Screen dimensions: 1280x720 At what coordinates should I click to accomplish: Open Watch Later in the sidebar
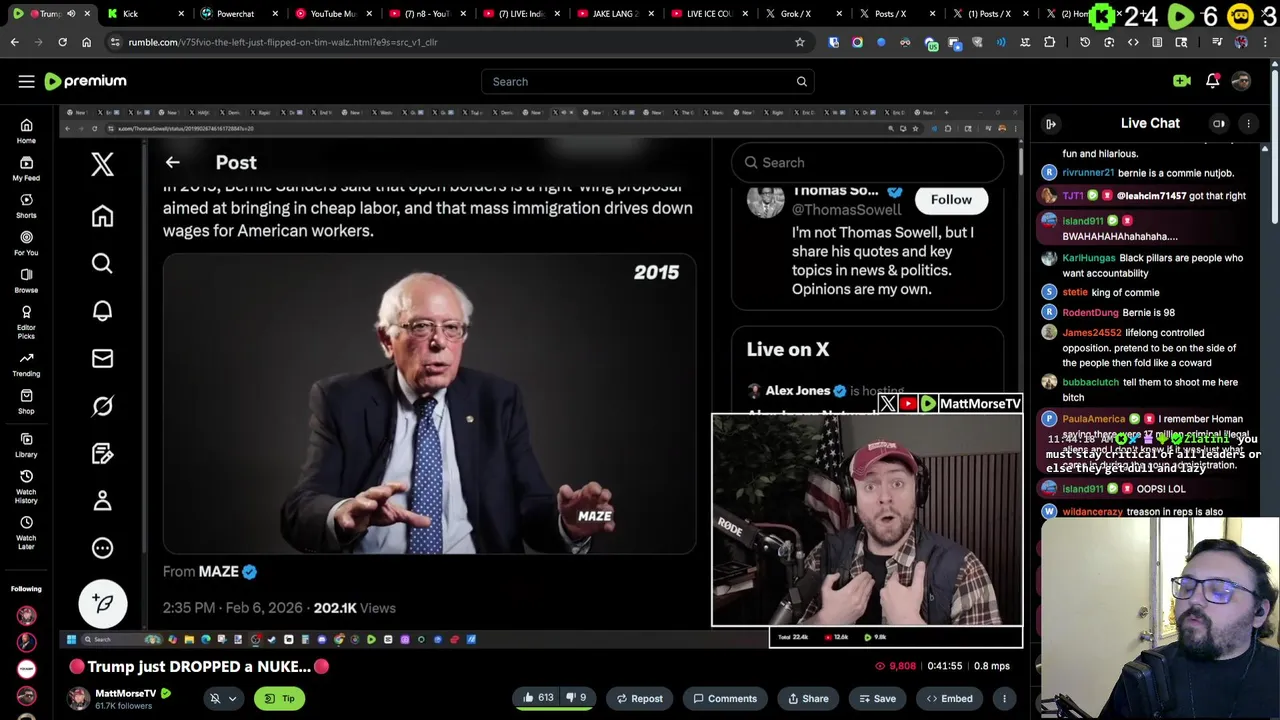coord(26,533)
